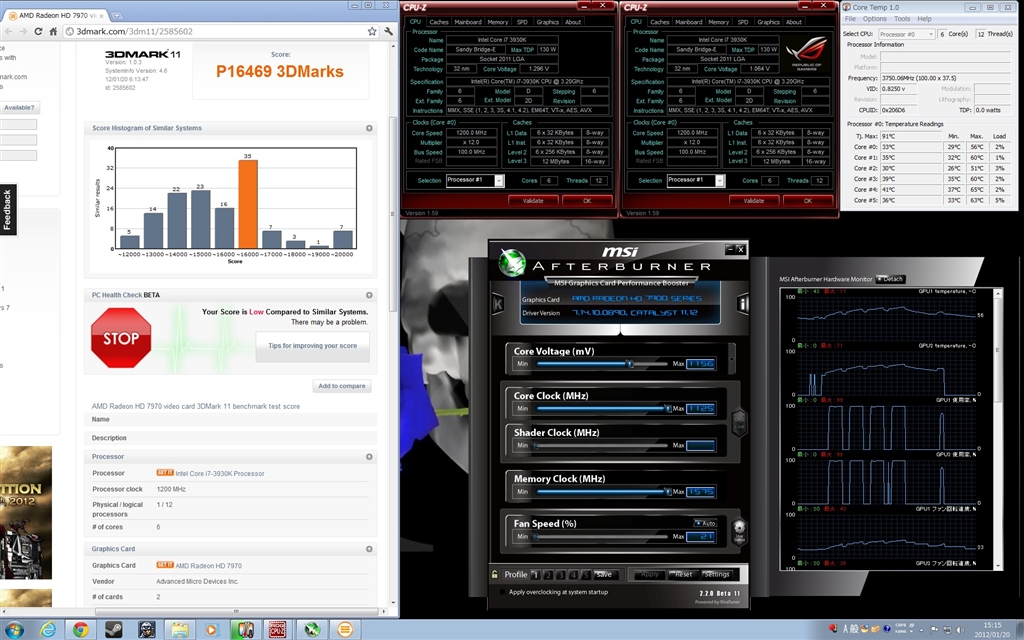Click the Afterburner profile lock icon
This screenshot has height=640, width=1024.
[495, 574]
